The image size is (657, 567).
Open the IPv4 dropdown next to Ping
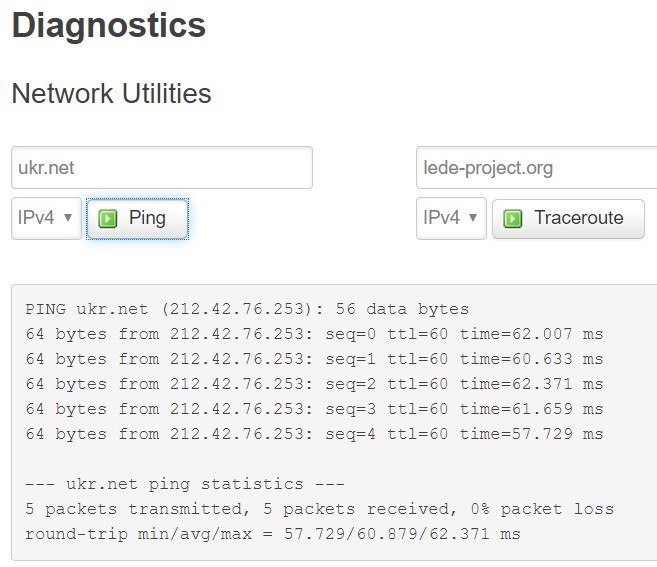pos(47,218)
